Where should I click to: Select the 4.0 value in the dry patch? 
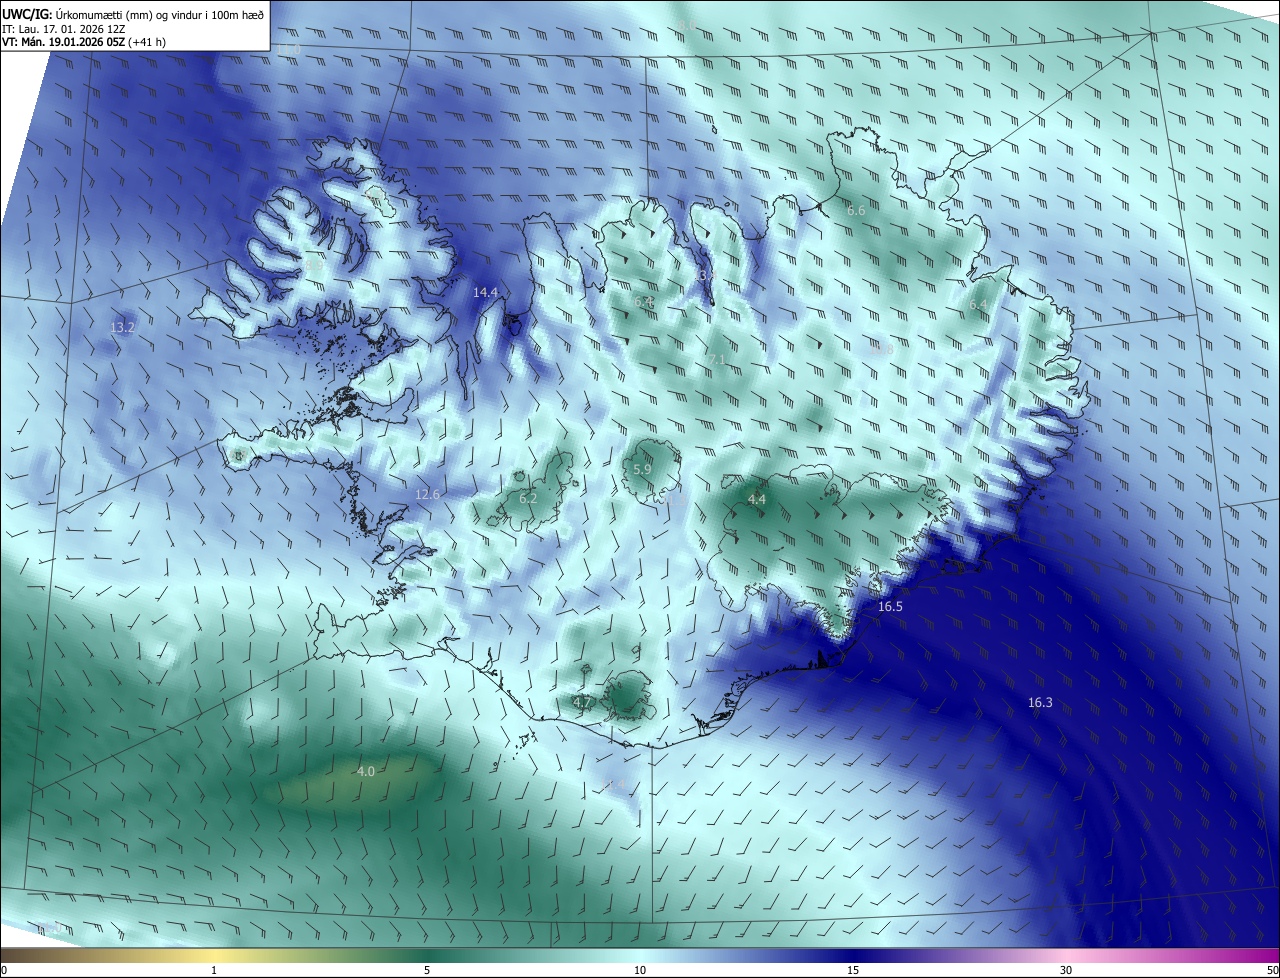point(366,771)
